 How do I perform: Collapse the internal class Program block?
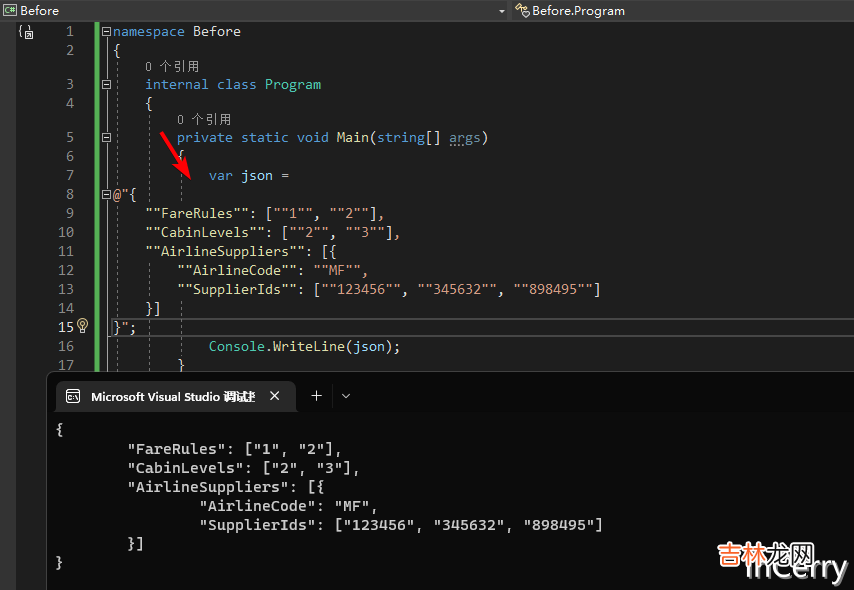(106, 85)
